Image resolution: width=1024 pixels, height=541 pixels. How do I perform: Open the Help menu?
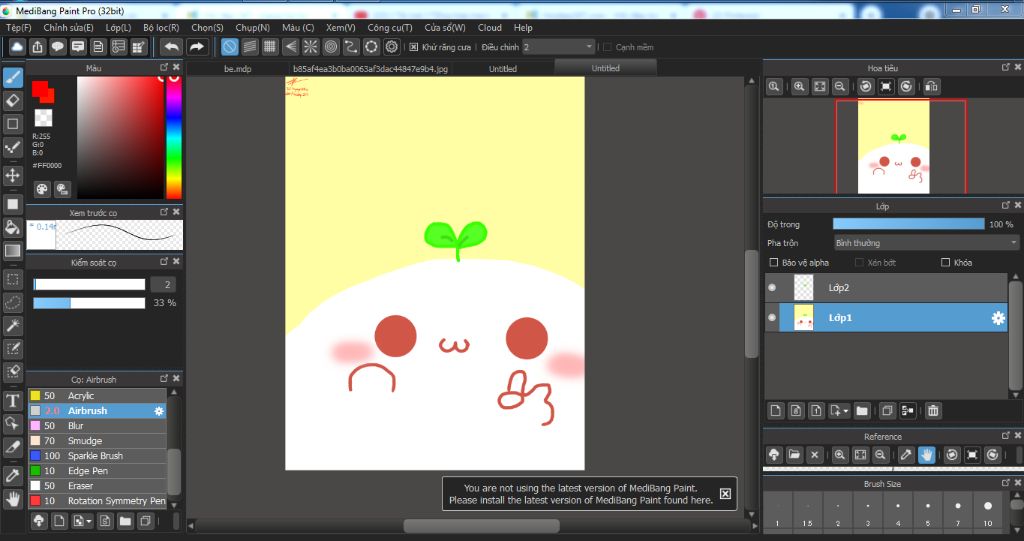pos(523,27)
